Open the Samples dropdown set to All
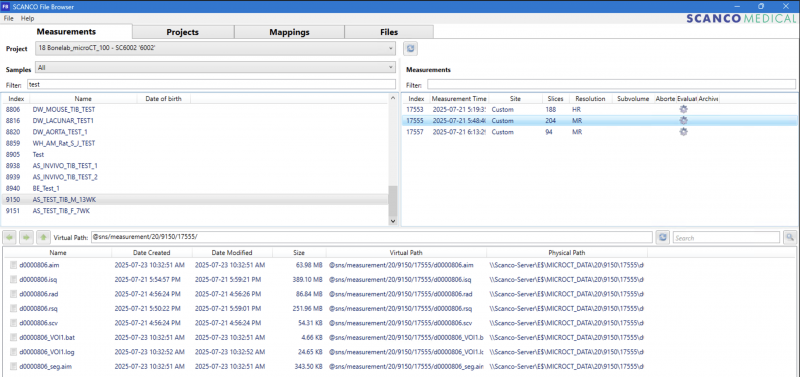This screenshot has height=377, width=800. 215,68
